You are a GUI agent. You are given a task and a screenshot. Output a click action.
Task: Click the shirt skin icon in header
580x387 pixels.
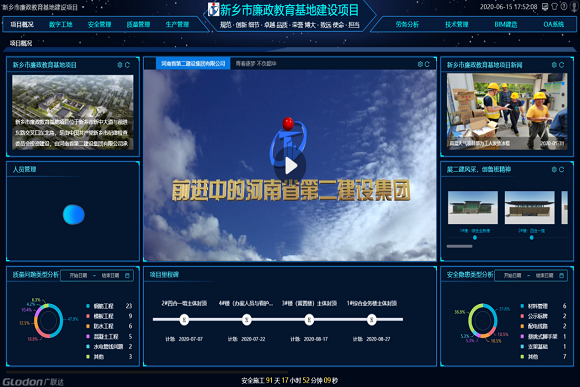click(554, 7)
